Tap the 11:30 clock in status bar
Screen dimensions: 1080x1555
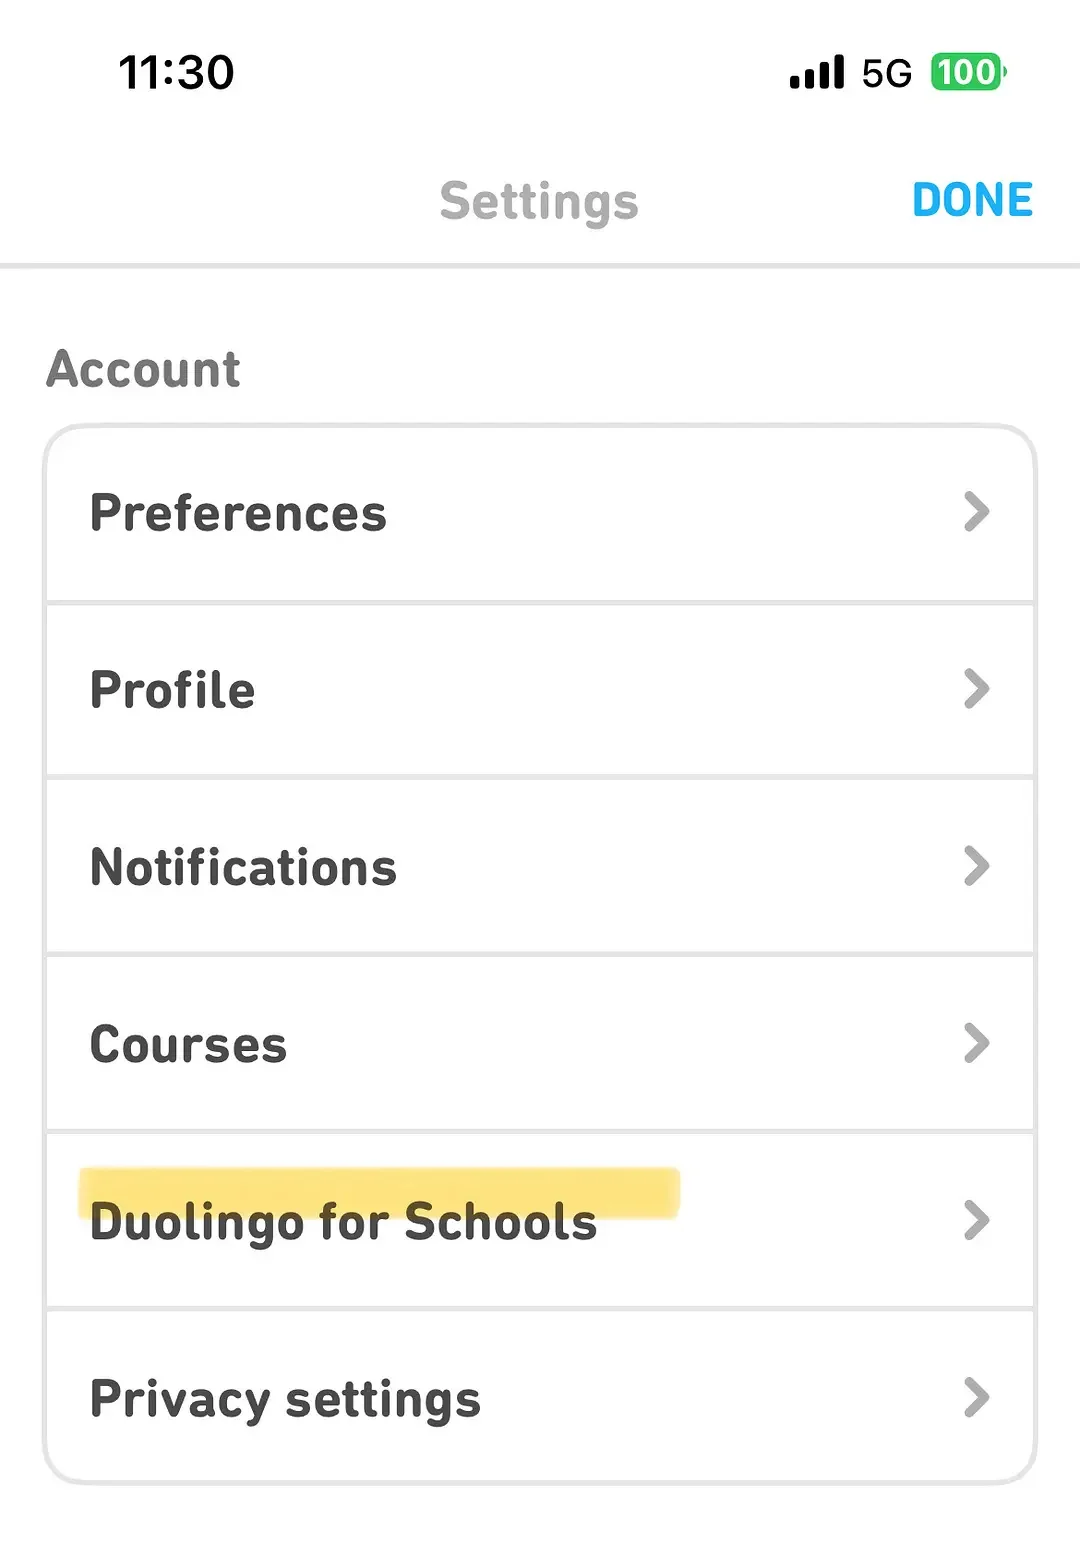point(176,72)
